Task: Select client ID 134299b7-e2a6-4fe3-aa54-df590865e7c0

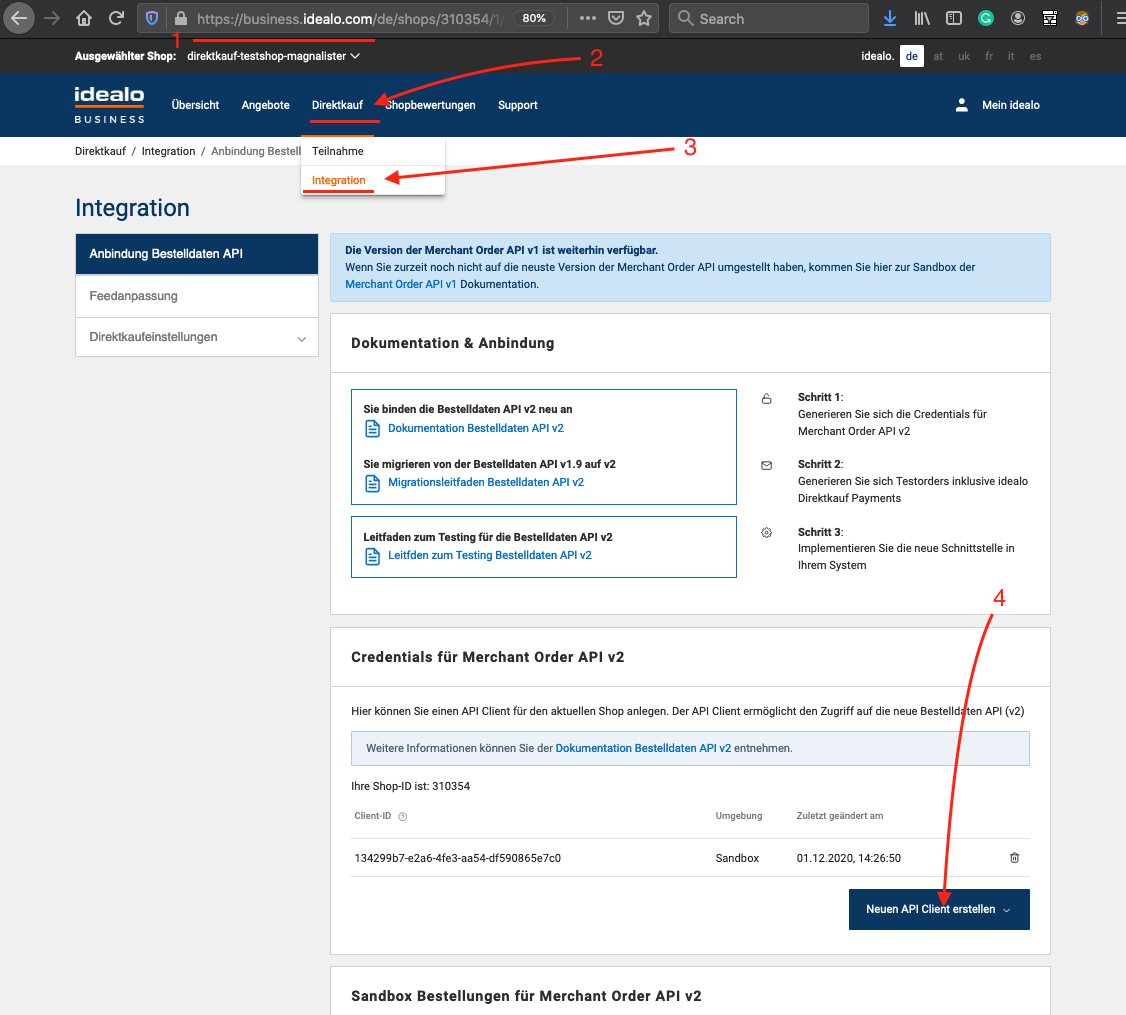Action: 457,858
